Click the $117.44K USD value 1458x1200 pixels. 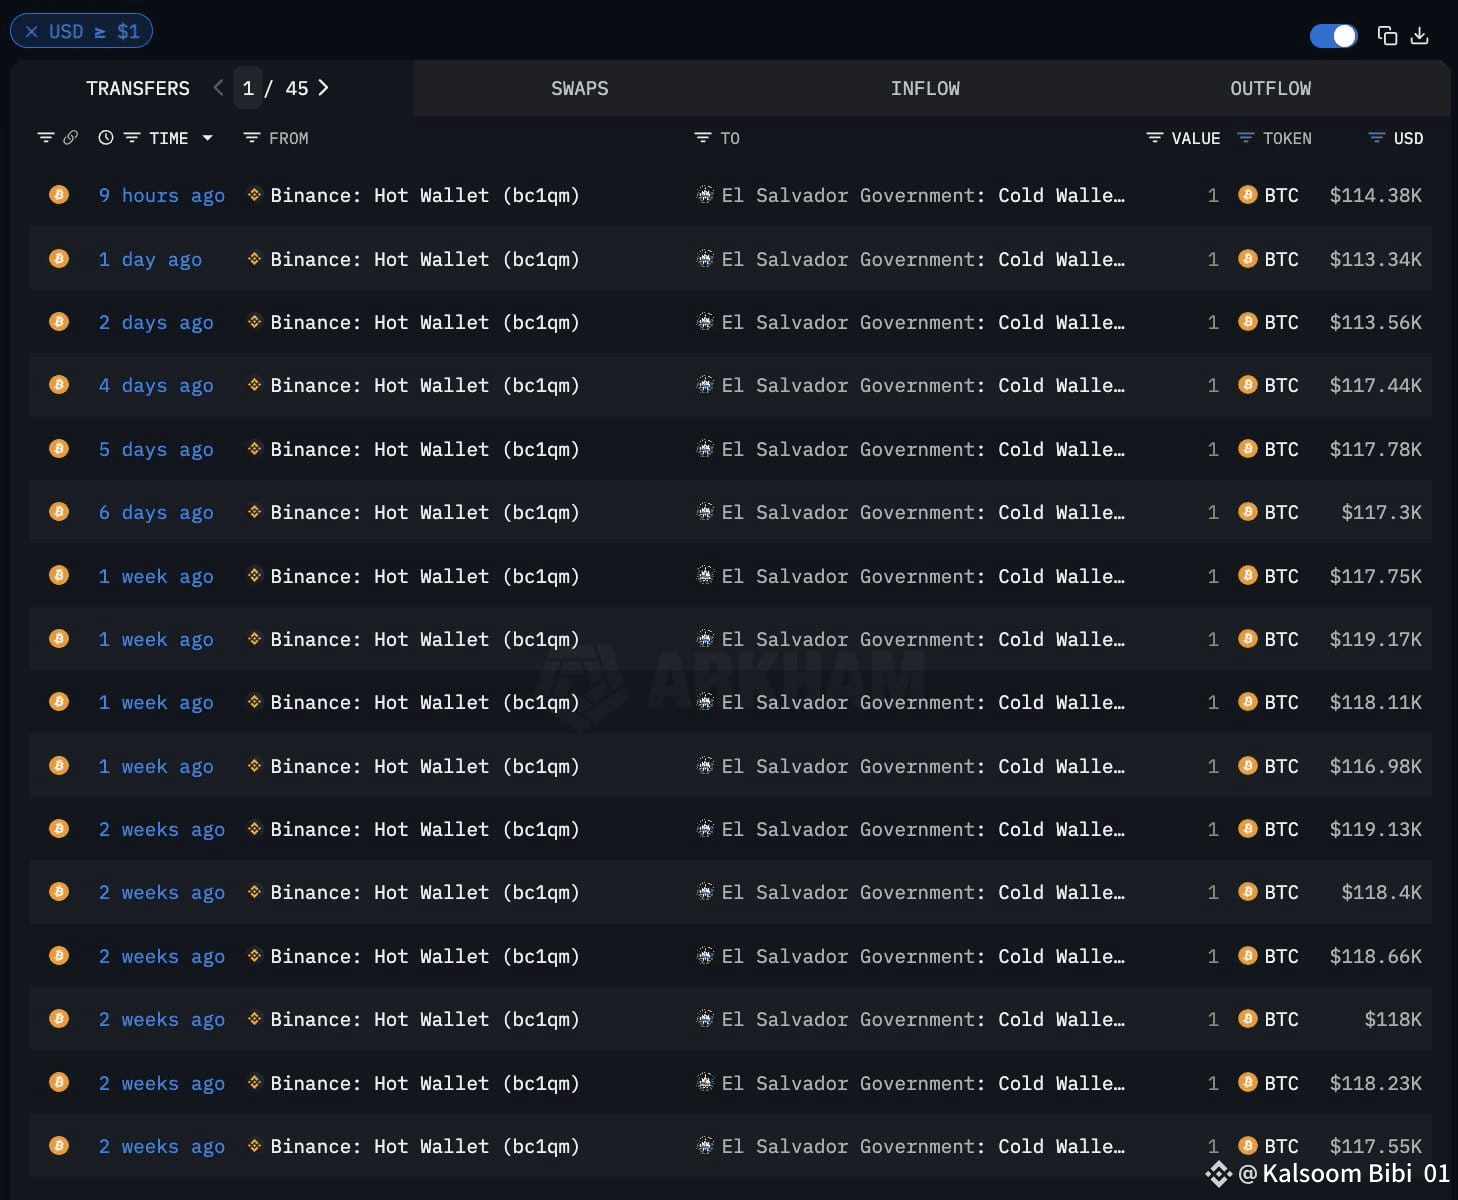pyautogui.click(x=1376, y=385)
